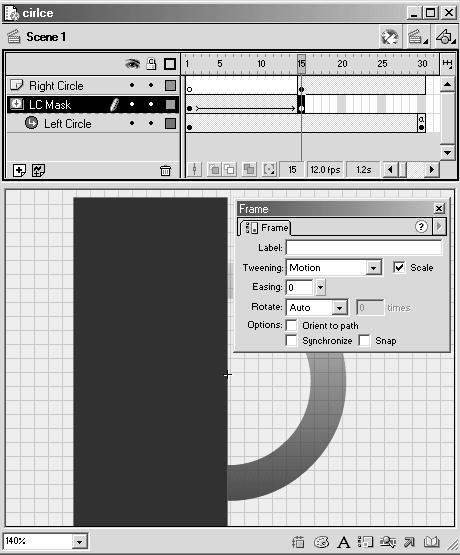Image resolution: width=460 pixels, height=555 pixels.
Task: Click the Center Frame icon
Action: 194,170
